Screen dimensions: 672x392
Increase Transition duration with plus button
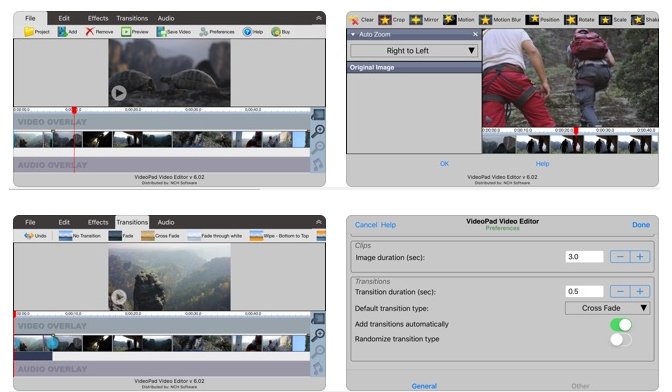[x=640, y=291]
